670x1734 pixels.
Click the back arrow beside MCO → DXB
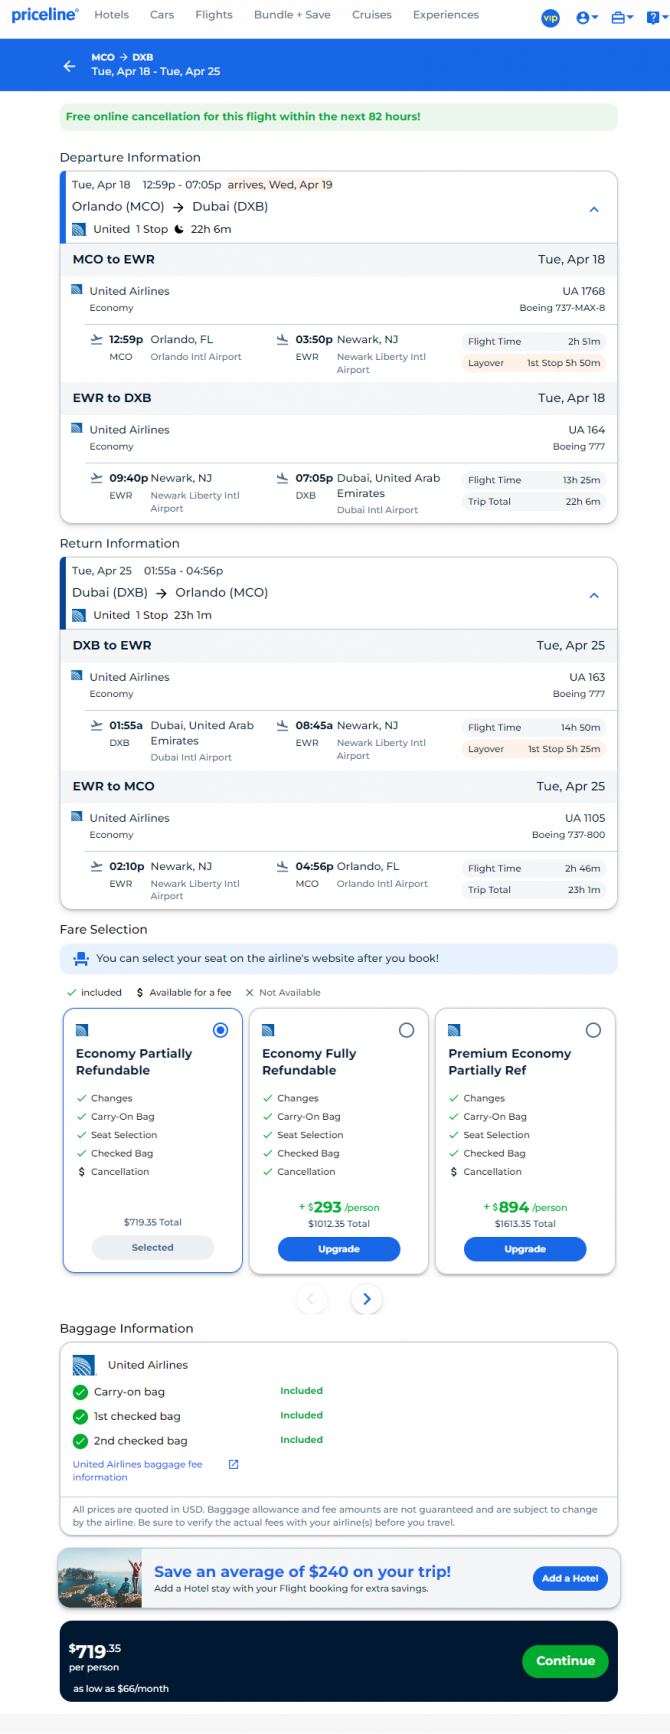click(x=69, y=66)
